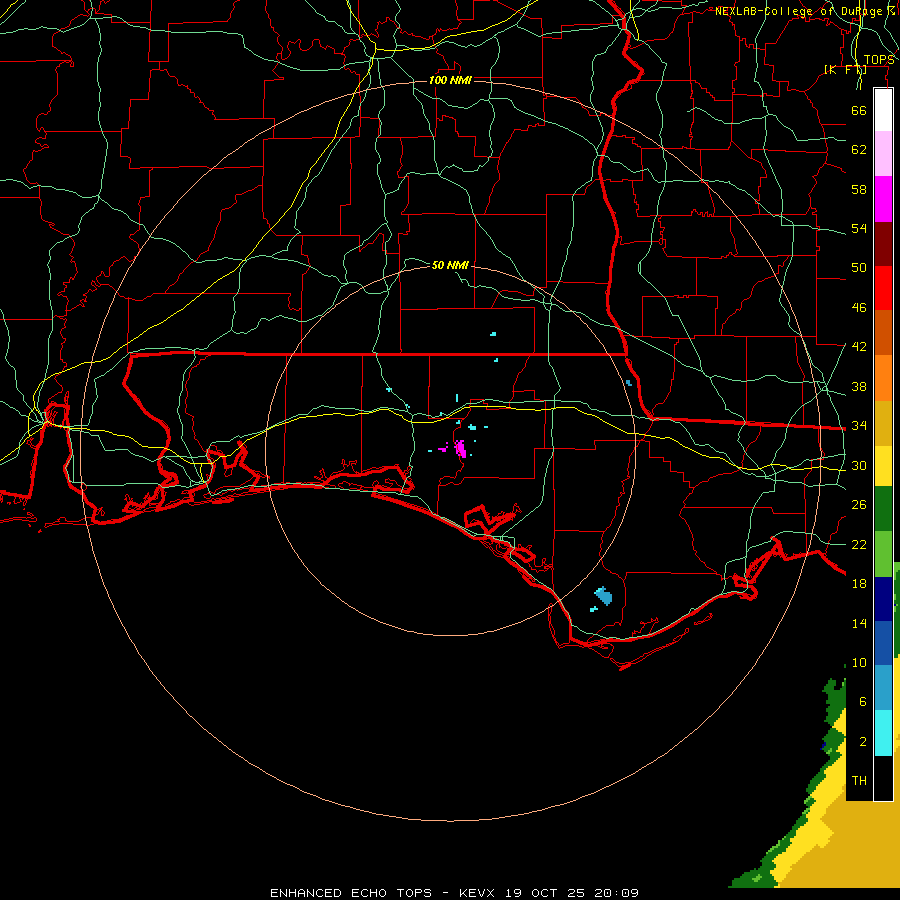Select the dark red legend swatch
The width and height of the screenshot is (900, 900).
[x=883, y=243]
